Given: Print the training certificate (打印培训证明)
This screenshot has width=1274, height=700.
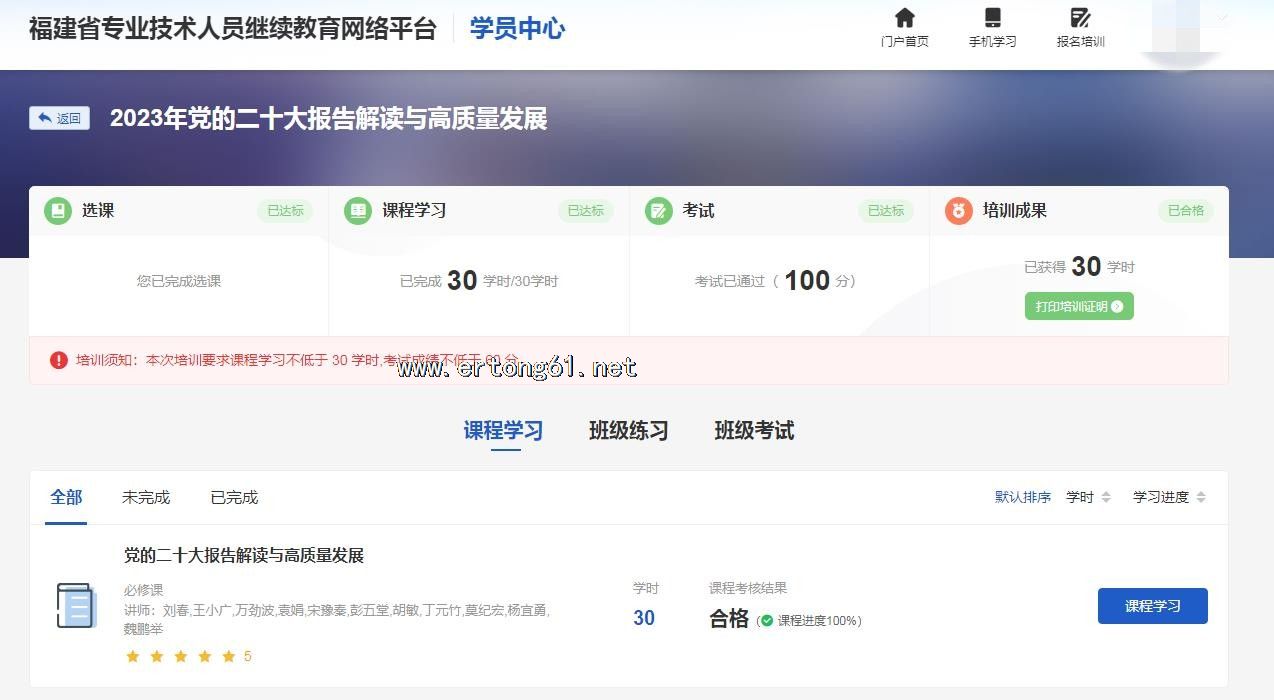Looking at the screenshot, I should point(1078,306).
